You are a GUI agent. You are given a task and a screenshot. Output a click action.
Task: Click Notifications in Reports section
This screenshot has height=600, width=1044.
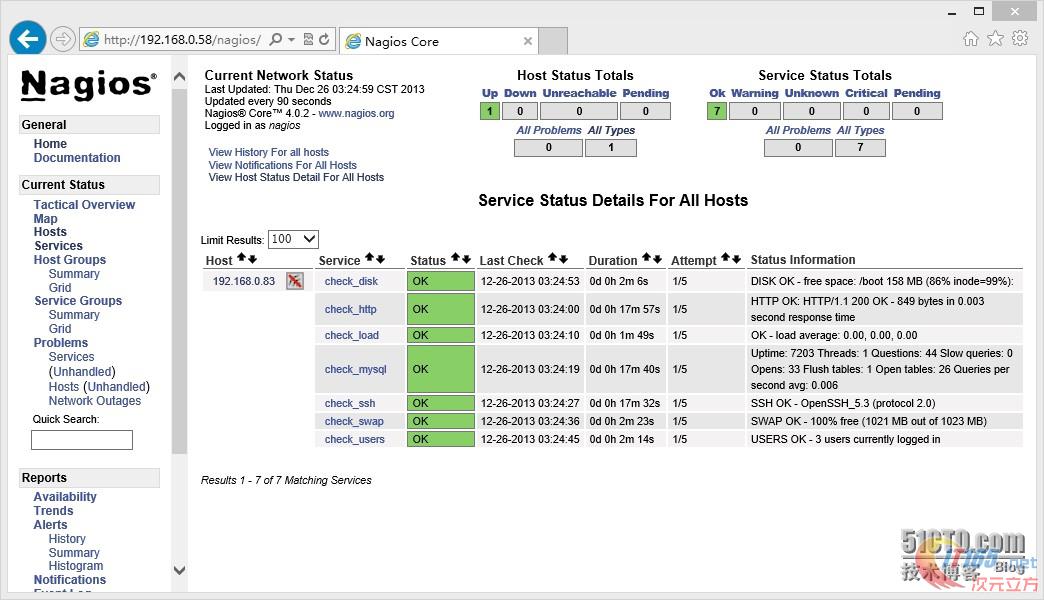70,580
